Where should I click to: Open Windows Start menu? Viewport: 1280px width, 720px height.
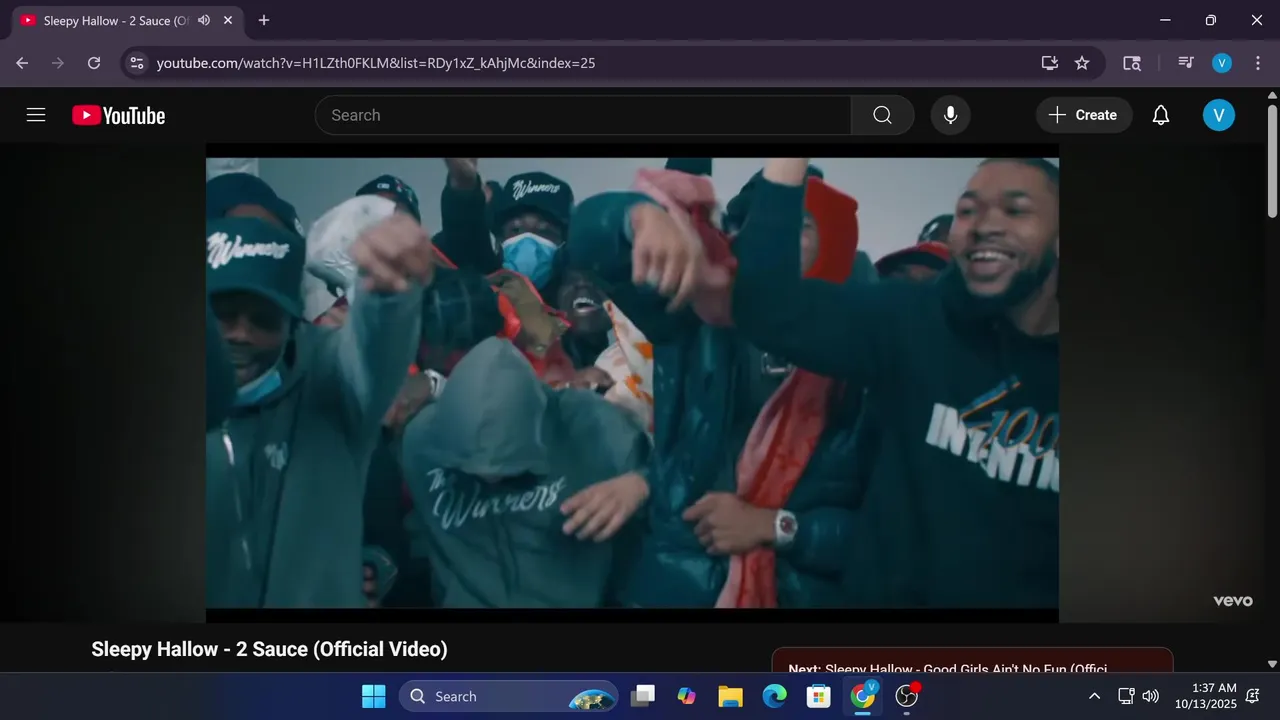coord(373,696)
